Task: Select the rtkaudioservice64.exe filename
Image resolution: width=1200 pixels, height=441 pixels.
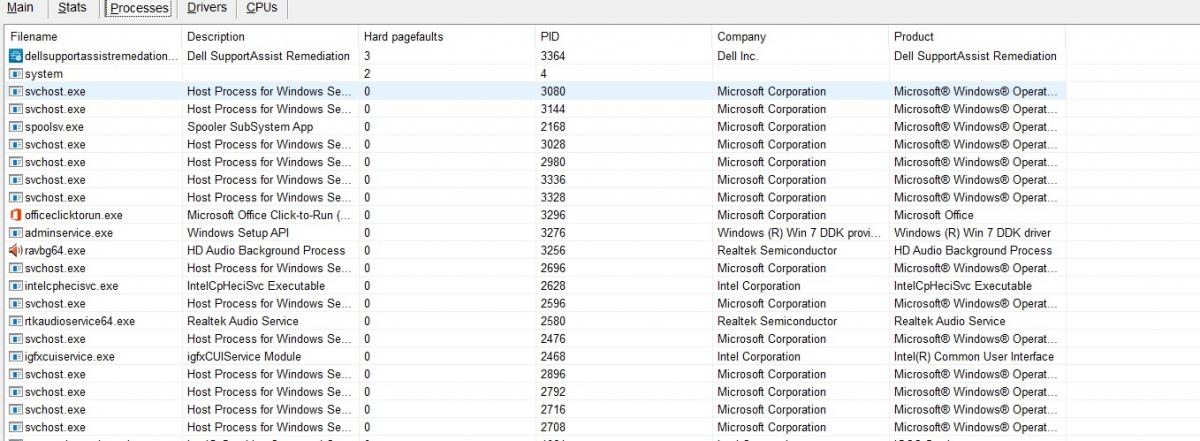Action: (x=79, y=321)
